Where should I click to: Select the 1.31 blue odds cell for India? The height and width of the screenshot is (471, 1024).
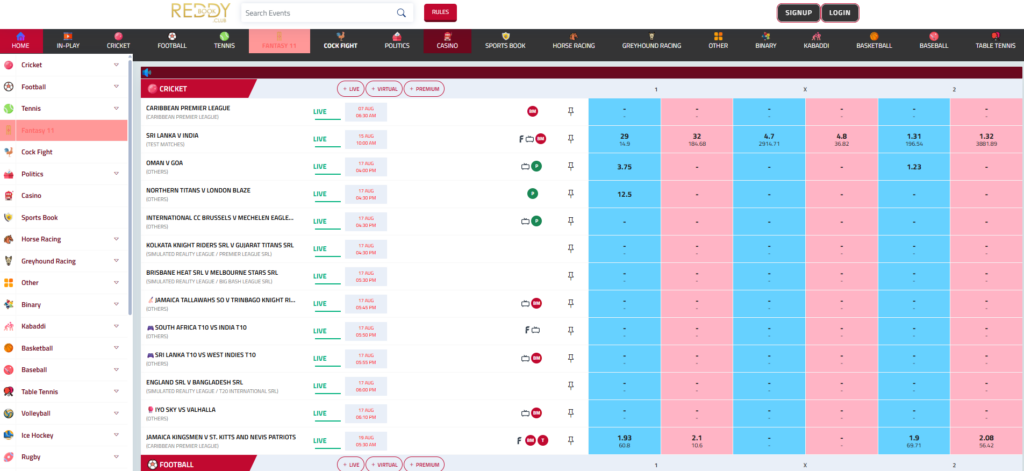(x=914, y=139)
